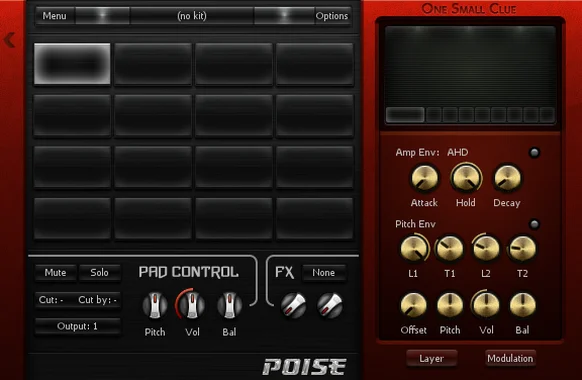Switch to the Modulation tab
The width and height of the screenshot is (582, 380).
click(510, 358)
